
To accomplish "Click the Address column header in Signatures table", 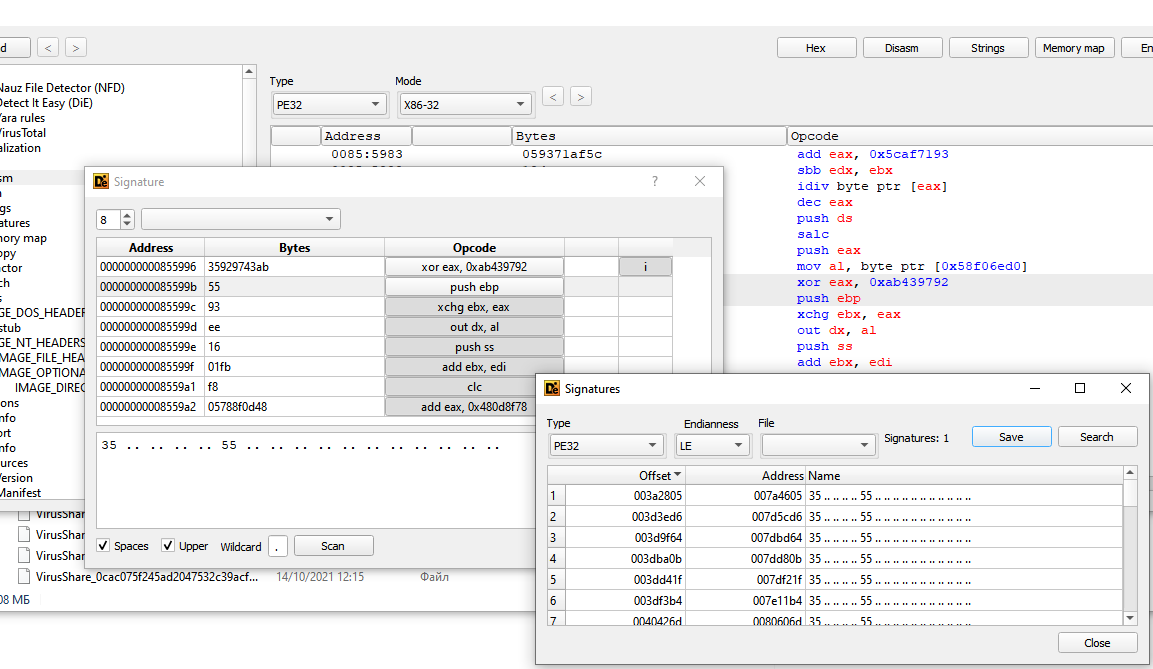I will (746, 476).
